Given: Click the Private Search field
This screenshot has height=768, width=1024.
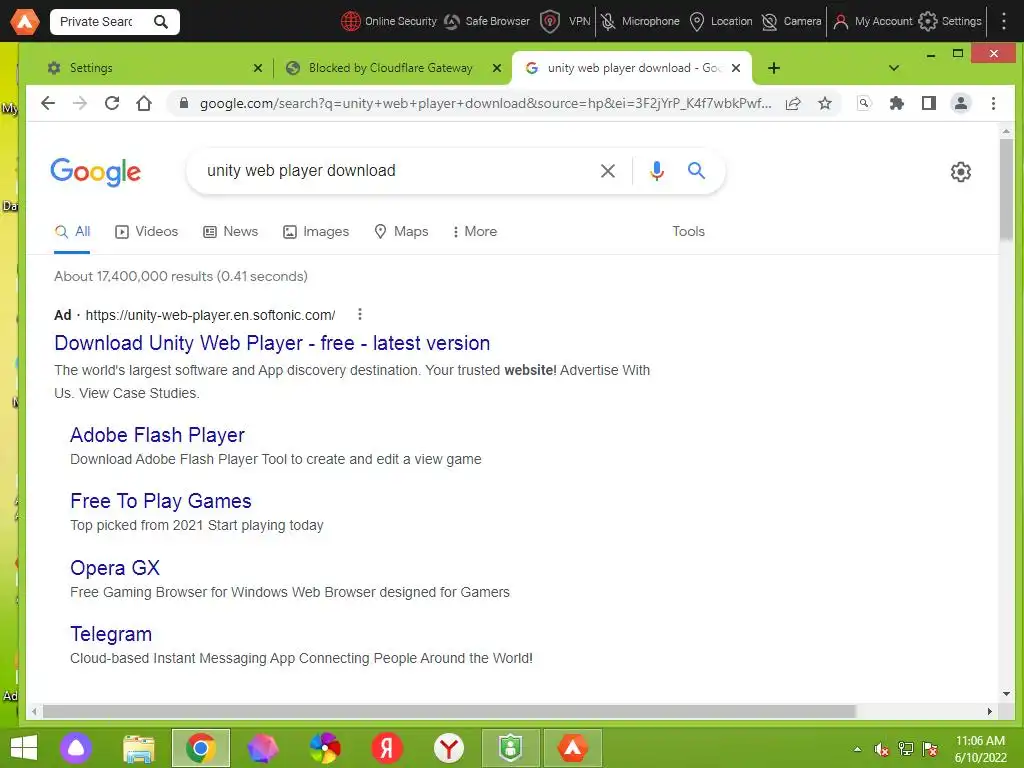Looking at the screenshot, I should click(98, 22).
